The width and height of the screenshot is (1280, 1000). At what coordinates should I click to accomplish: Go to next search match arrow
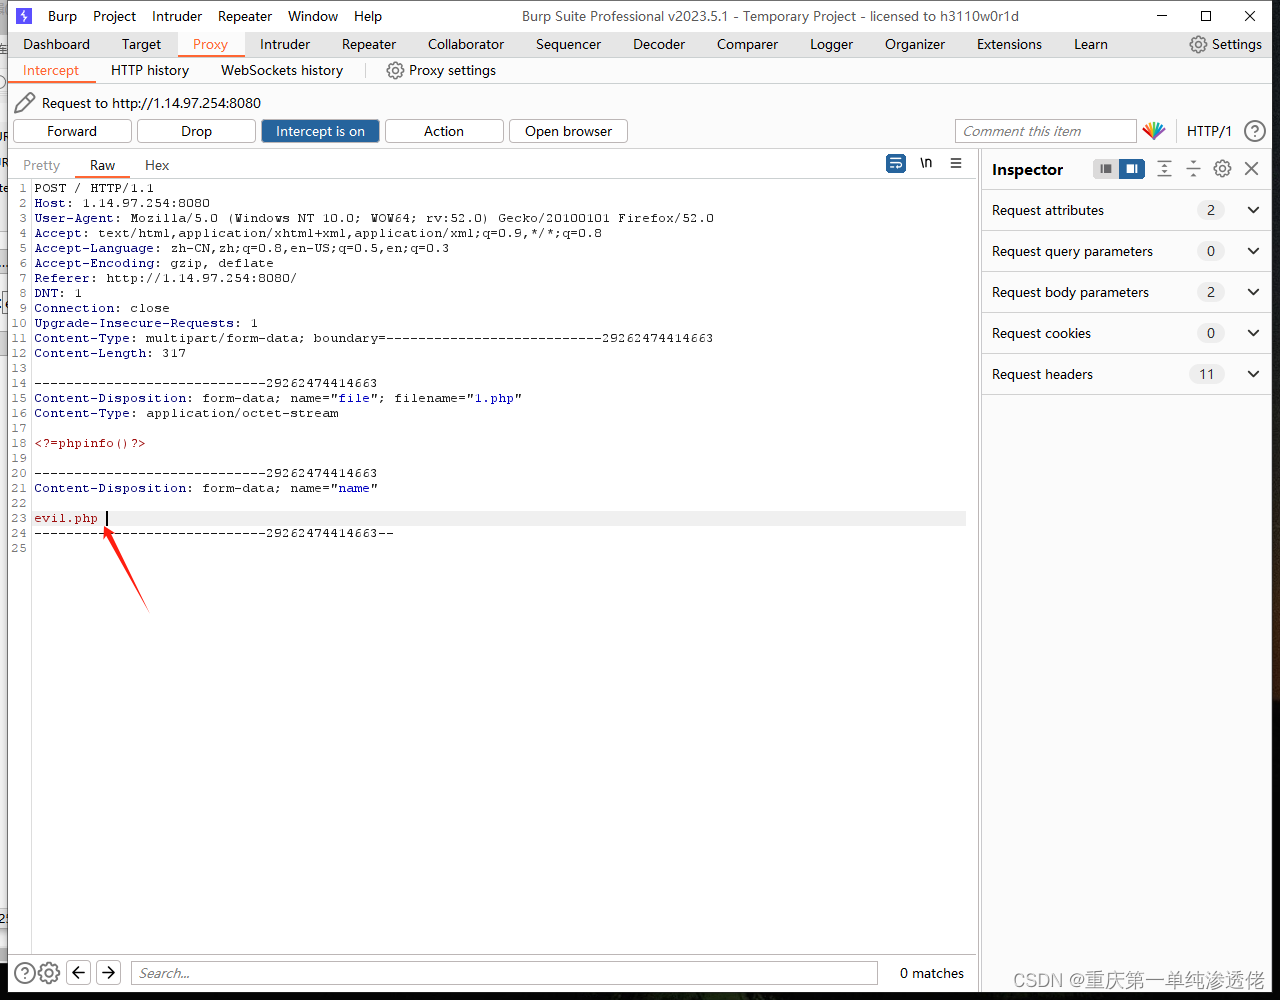(109, 972)
